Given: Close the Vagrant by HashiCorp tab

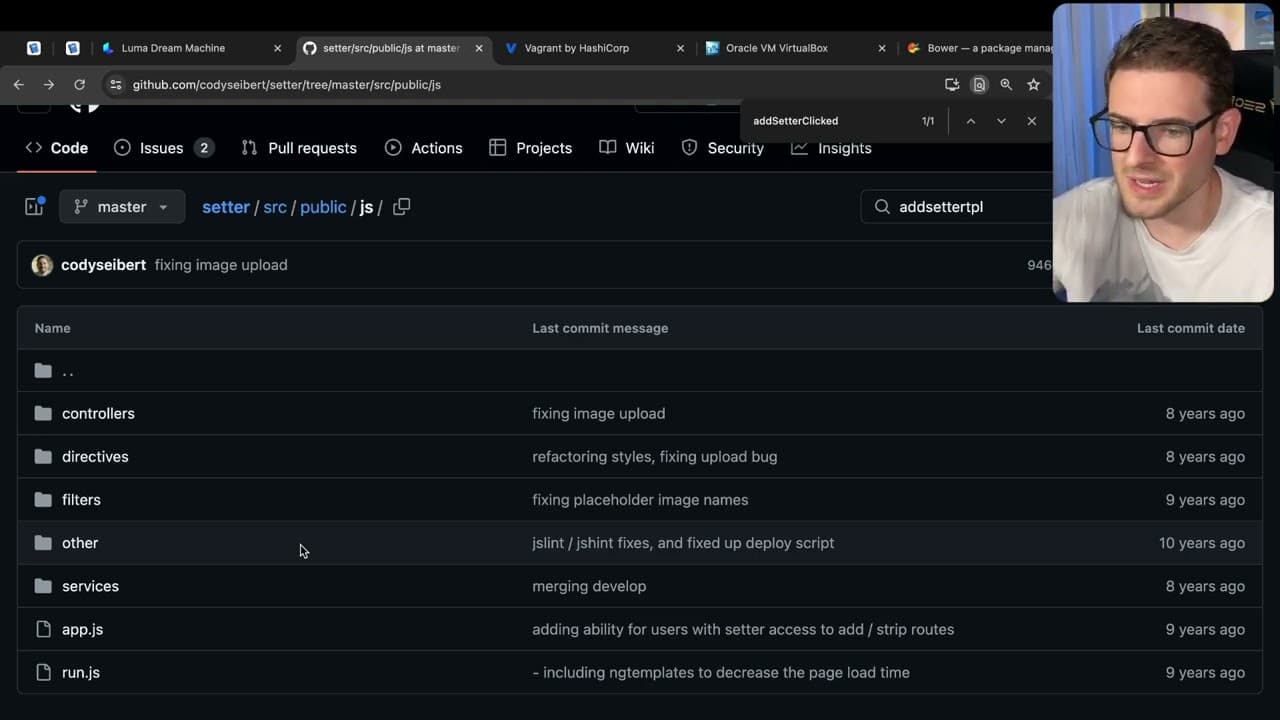Looking at the screenshot, I should [680, 48].
